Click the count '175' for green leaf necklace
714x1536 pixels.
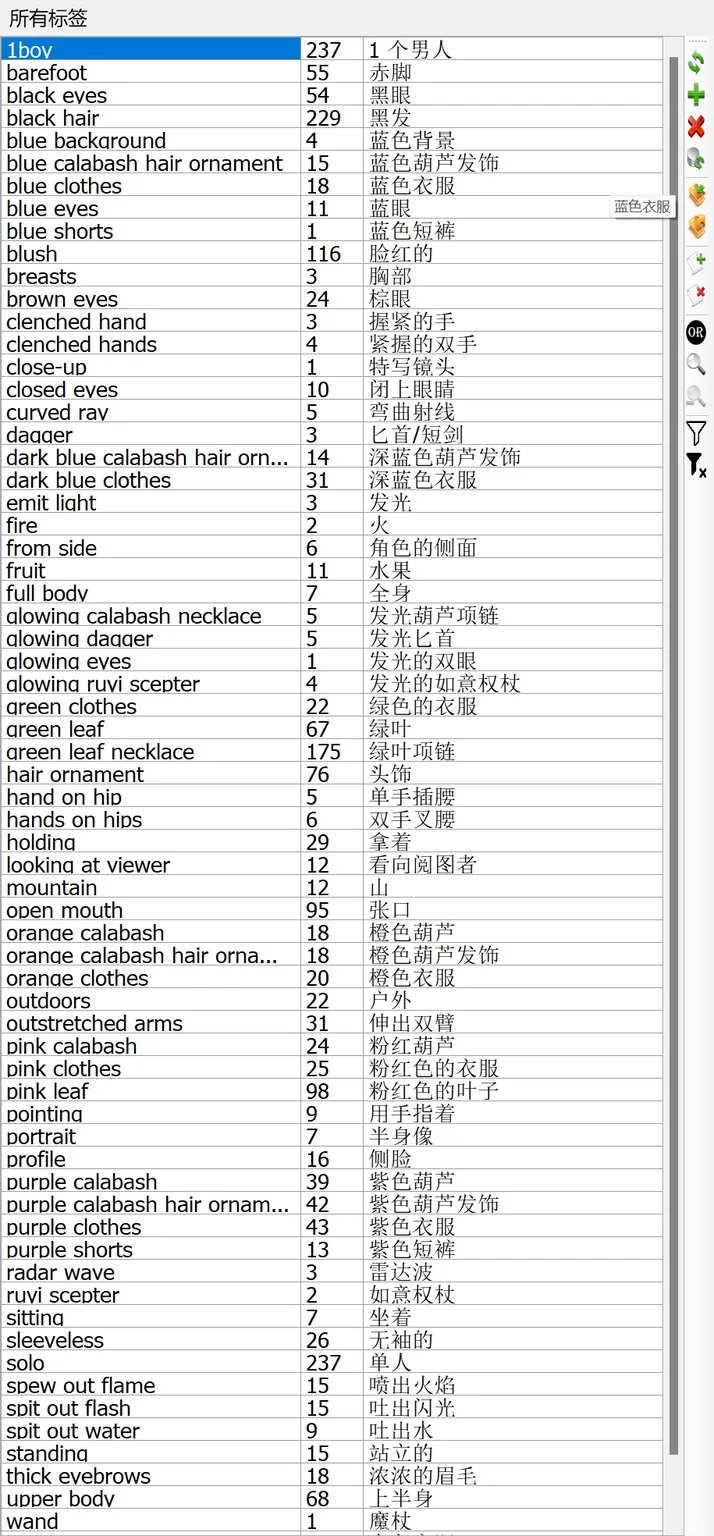tap(324, 751)
